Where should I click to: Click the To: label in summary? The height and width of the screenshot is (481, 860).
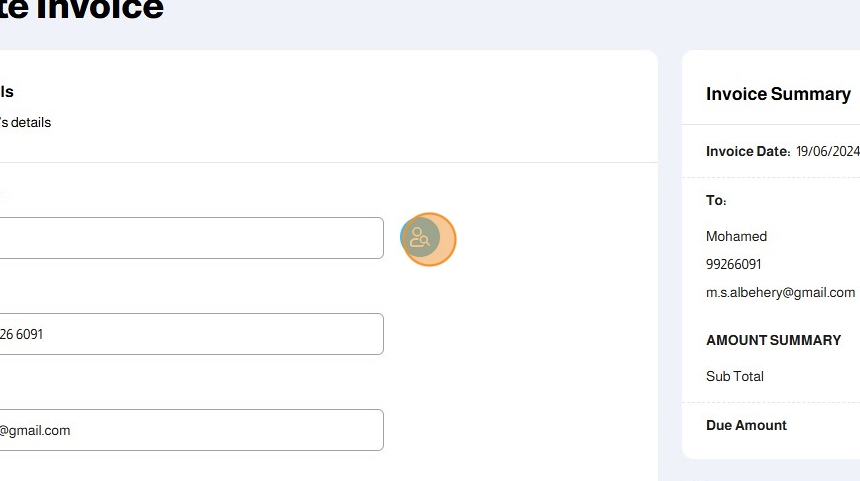pos(716,200)
